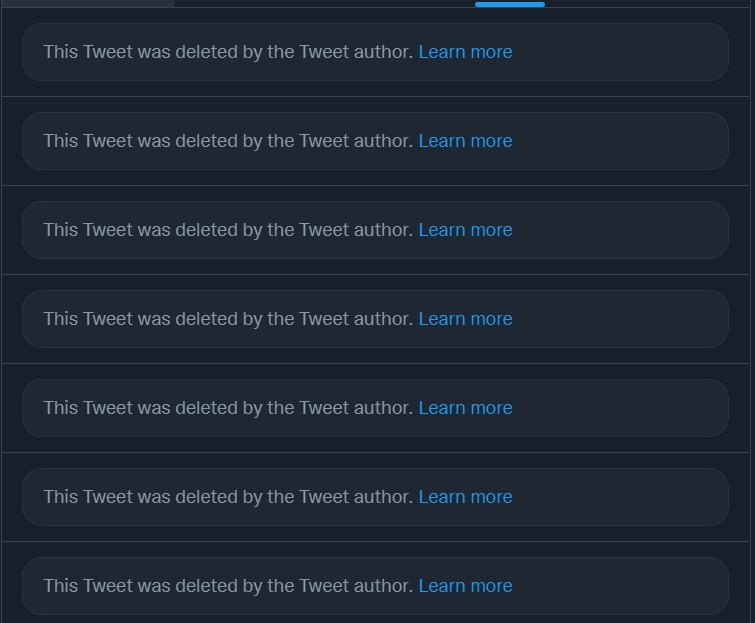
Task: Click the fourth deleted Tweet message text
Action: (x=228, y=319)
